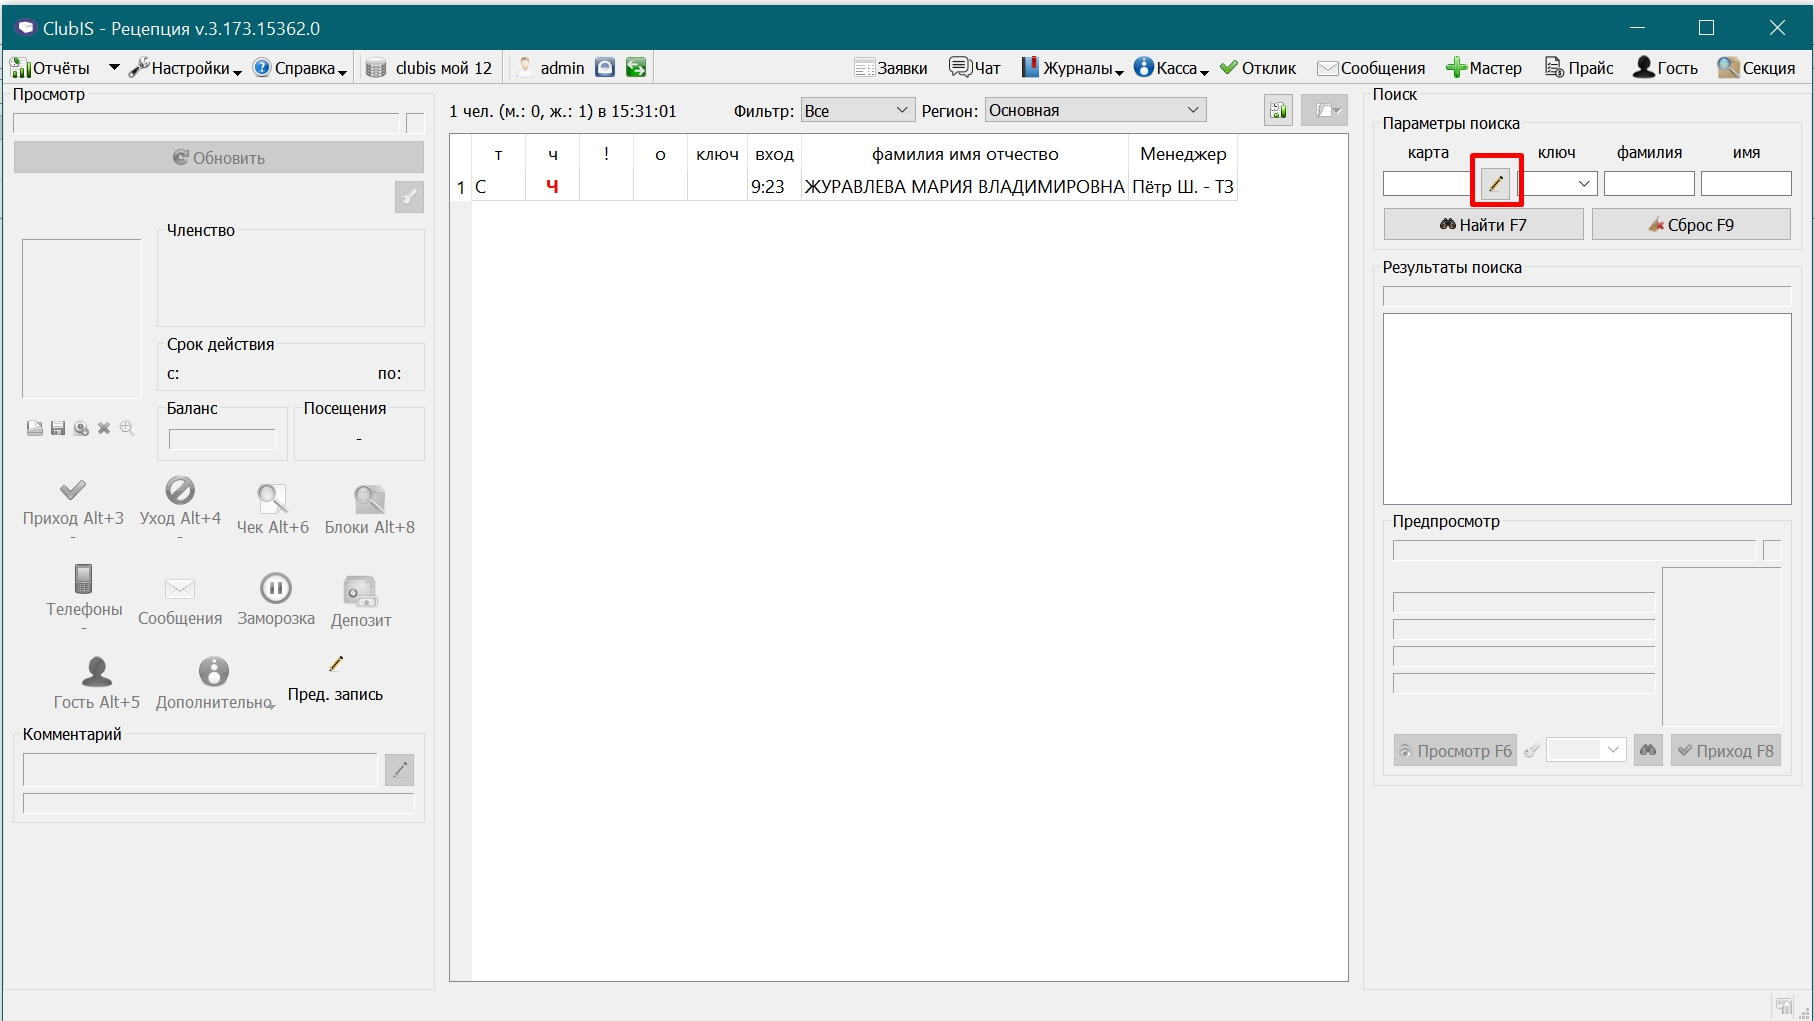The height and width of the screenshot is (1021, 1814).
Task: Click the save photo disk icon
Action: [58, 428]
